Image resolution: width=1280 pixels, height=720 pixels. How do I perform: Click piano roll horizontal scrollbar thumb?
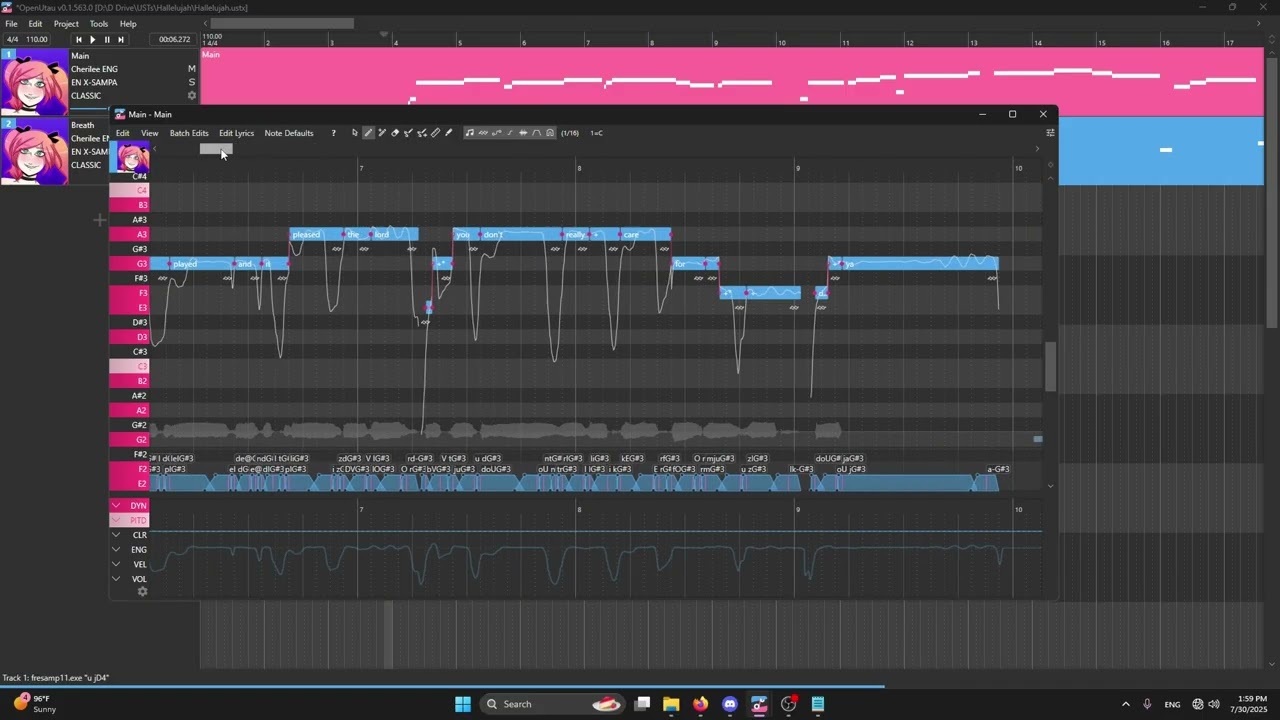[216, 149]
